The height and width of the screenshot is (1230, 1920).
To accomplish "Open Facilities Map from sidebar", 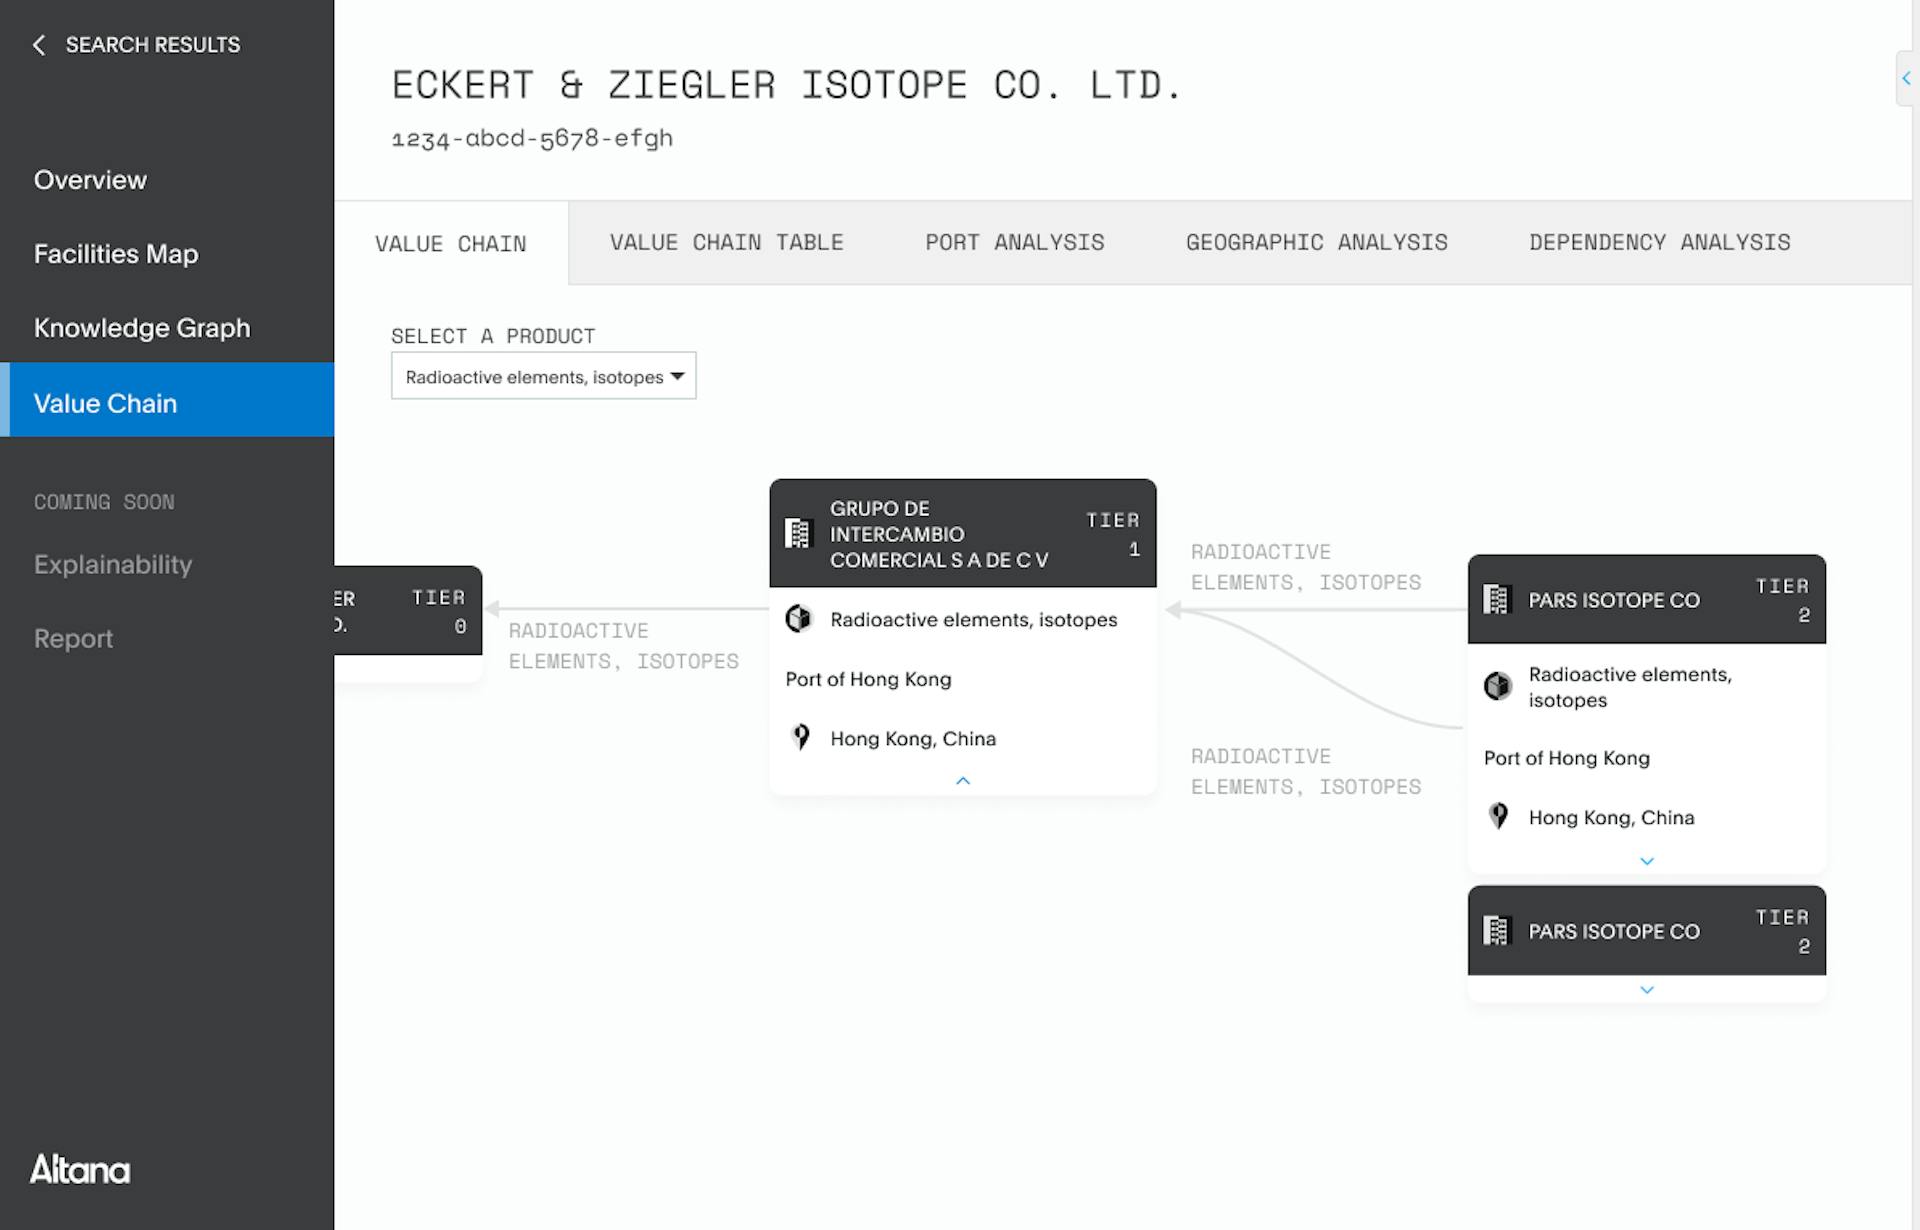I will coord(116,254).
